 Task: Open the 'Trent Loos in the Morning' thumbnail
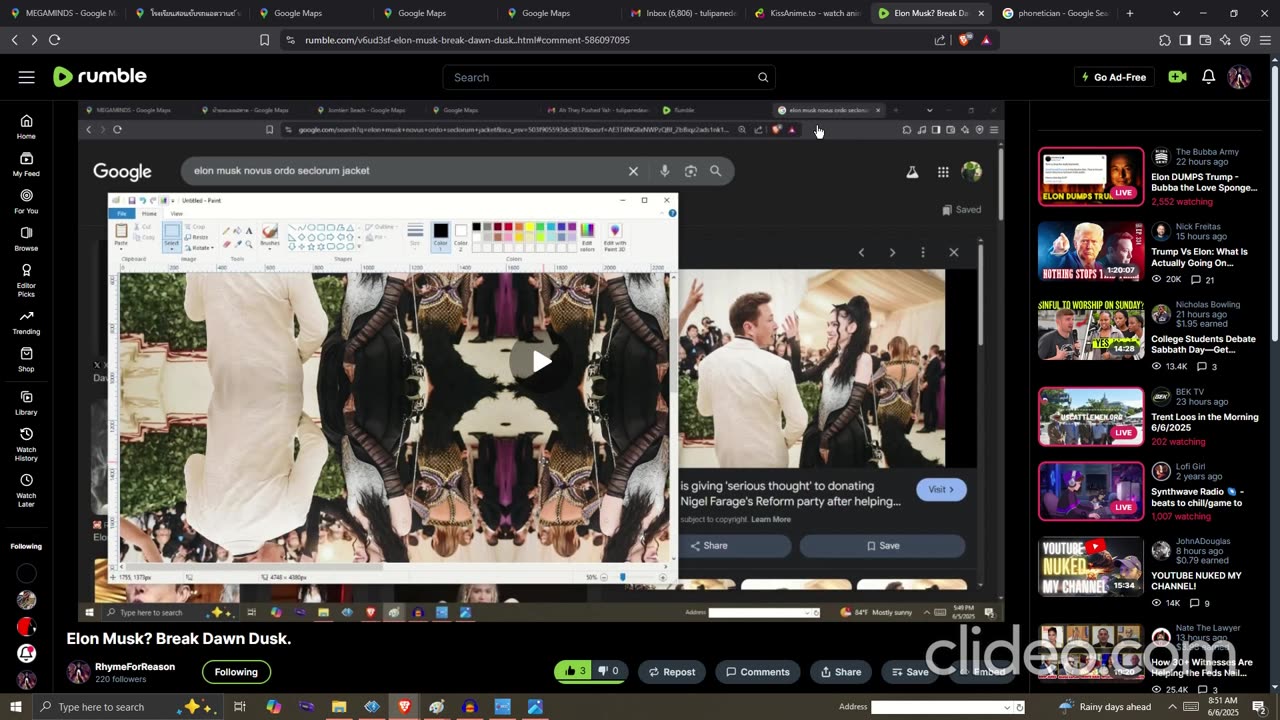pos(1091,416)
